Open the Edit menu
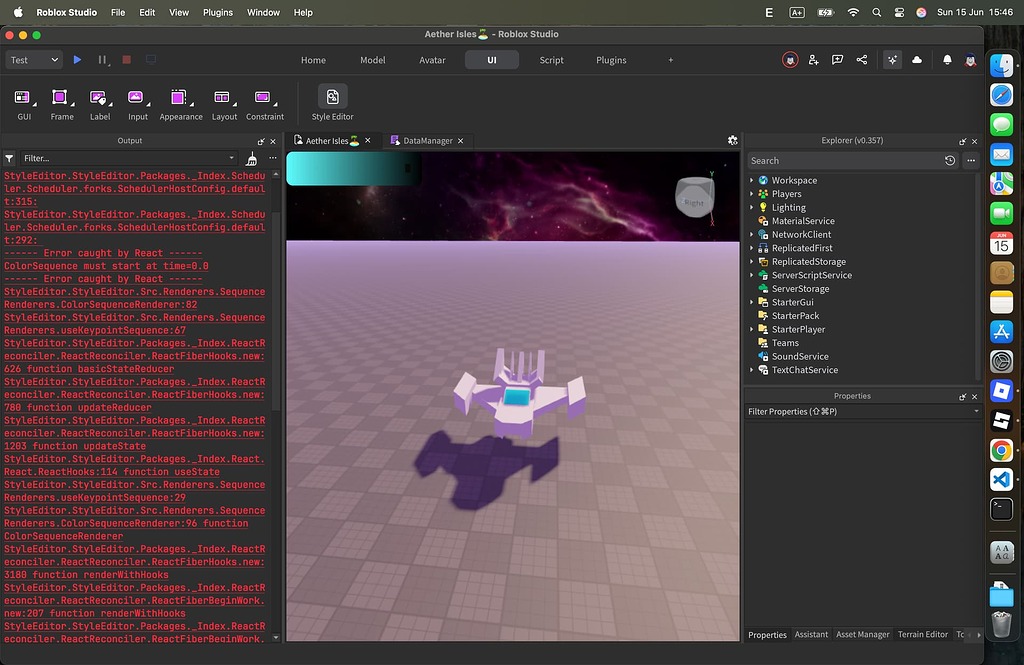 coord(147,12)
